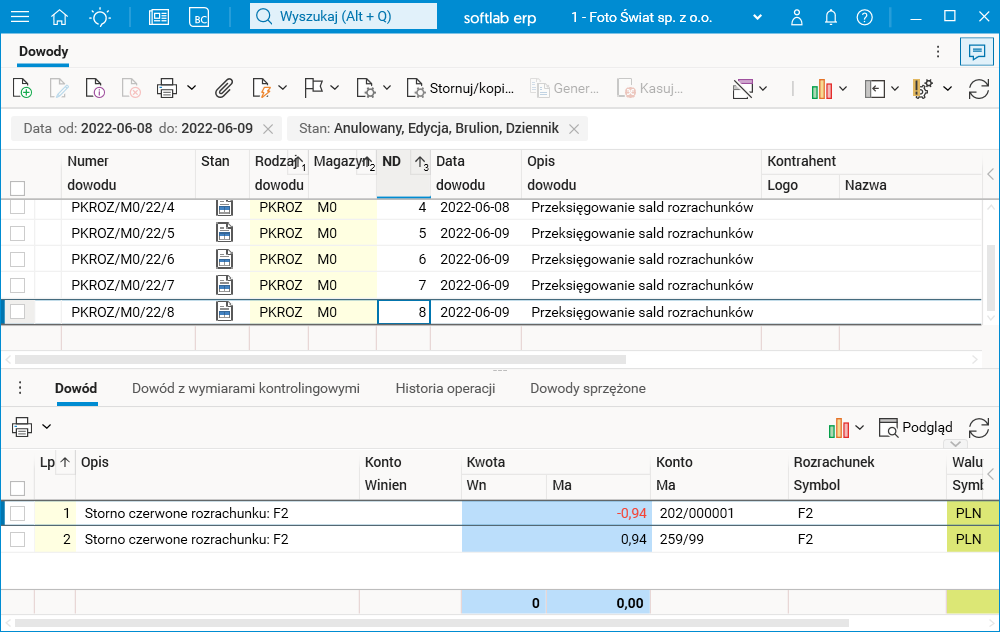Select checkbox for entry line 2
1000x632 pixels.
17,539
